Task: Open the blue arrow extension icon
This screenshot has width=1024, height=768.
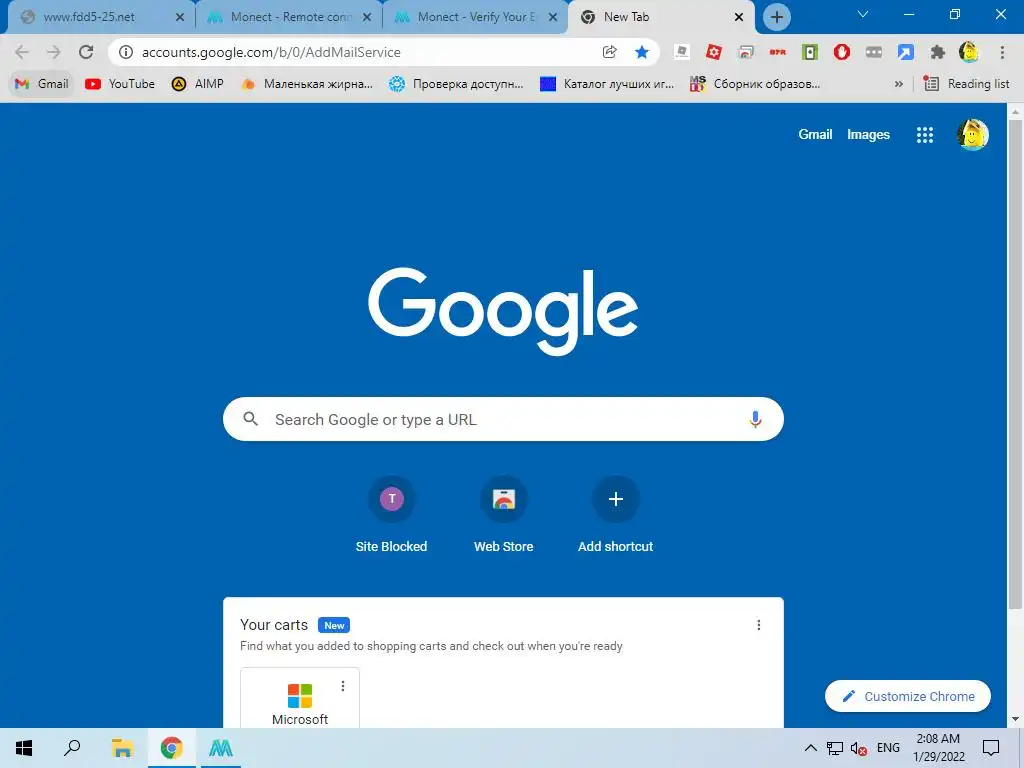Action: [906, 52]
